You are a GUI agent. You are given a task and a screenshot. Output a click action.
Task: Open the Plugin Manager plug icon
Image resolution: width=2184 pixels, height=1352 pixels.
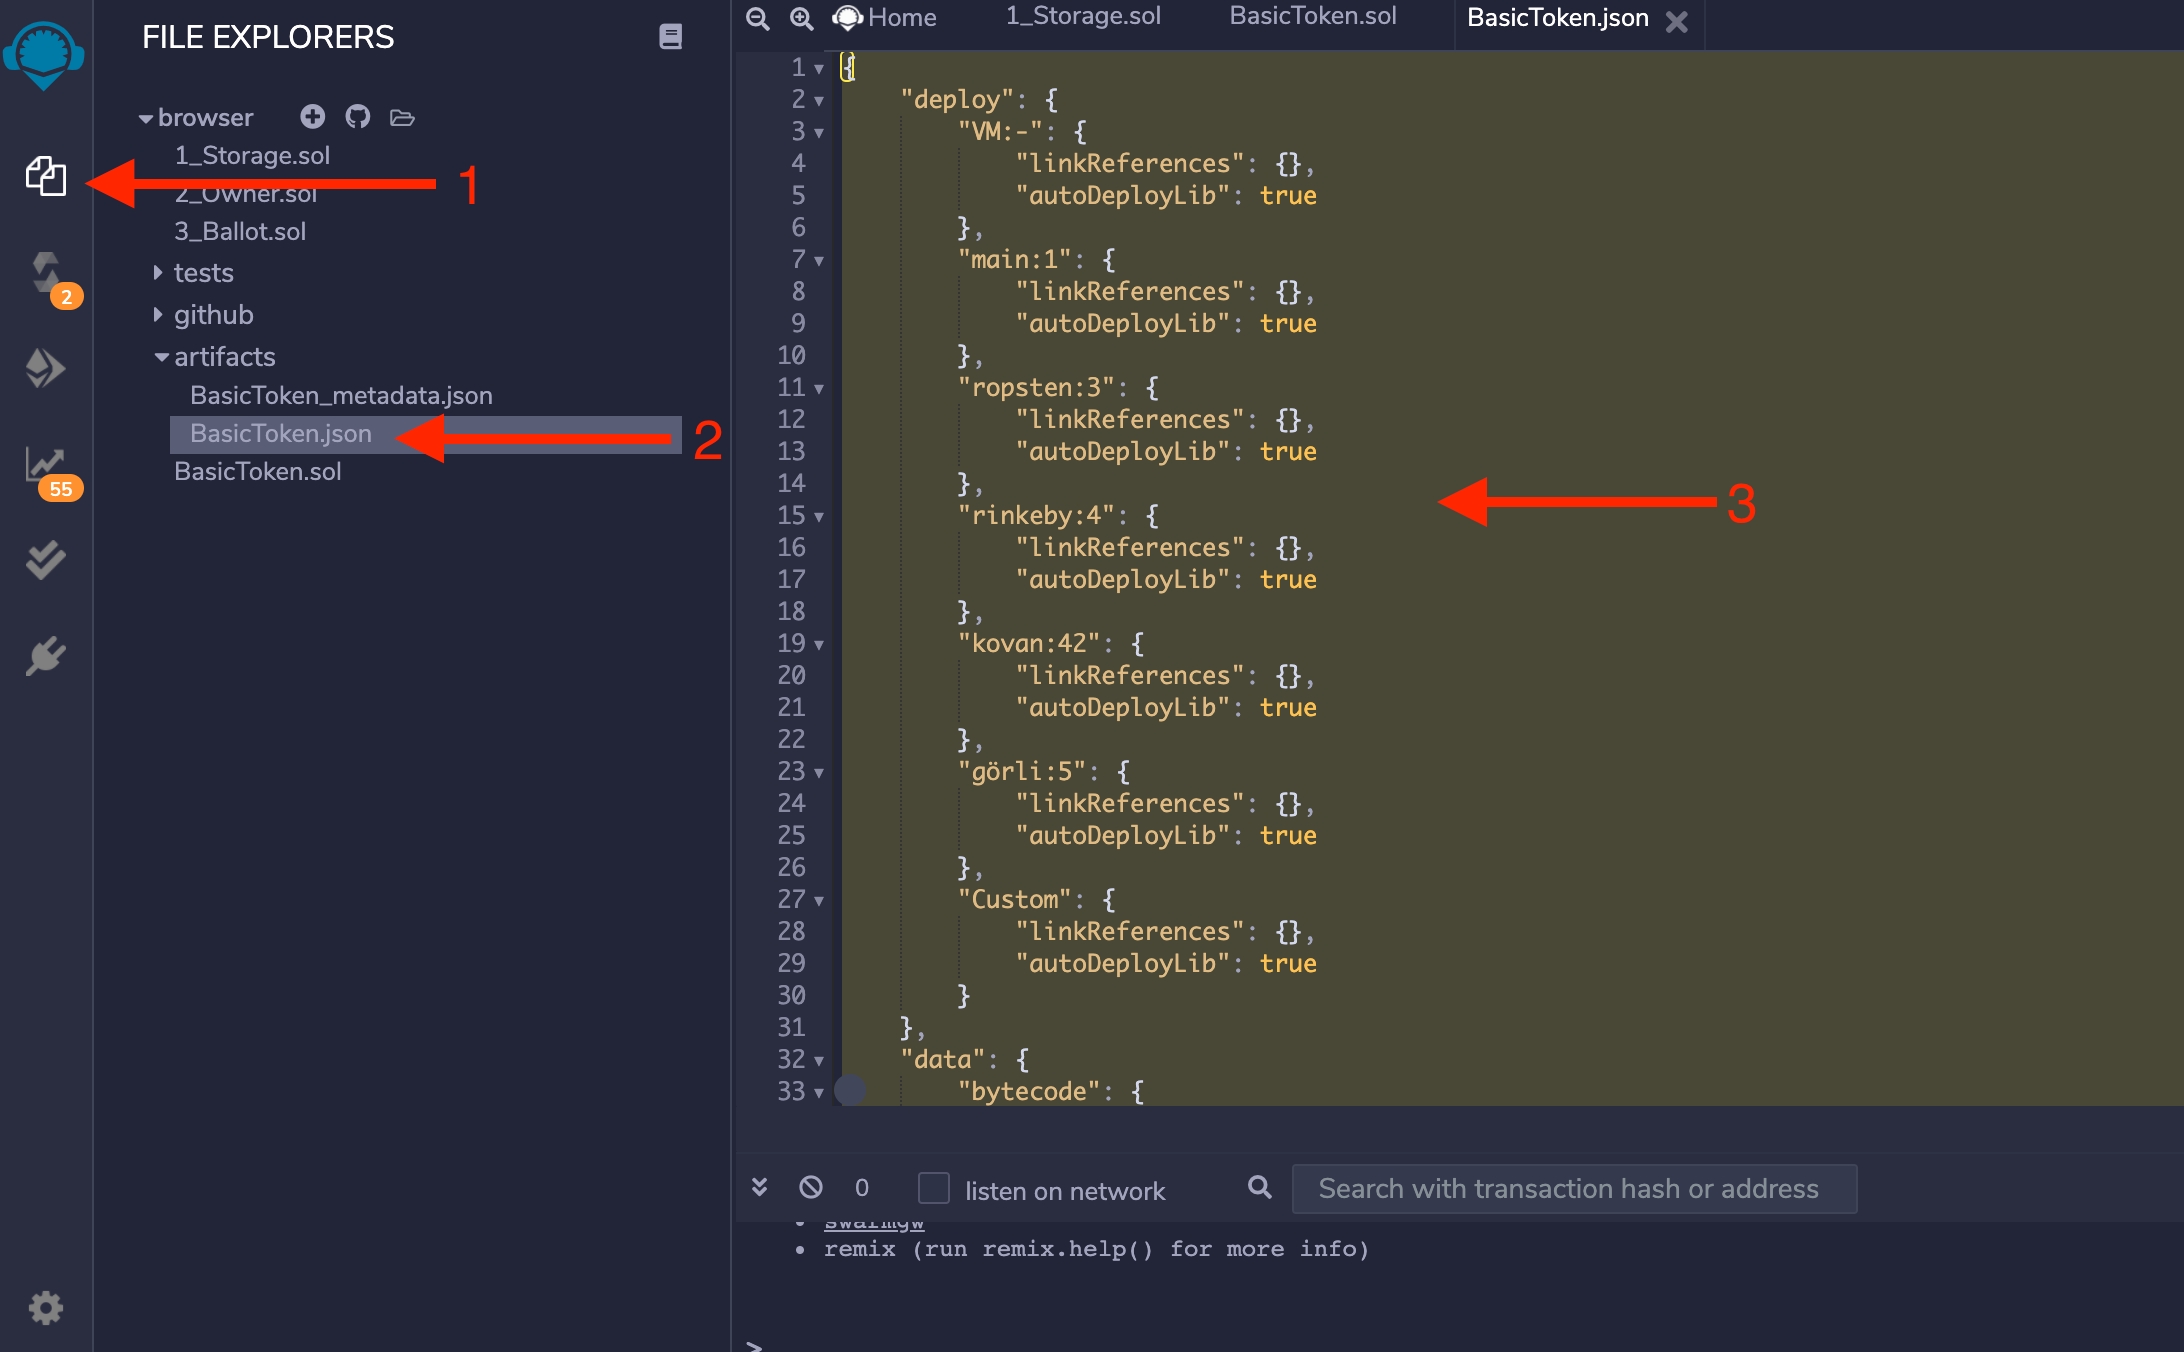(x=45, y=657)
